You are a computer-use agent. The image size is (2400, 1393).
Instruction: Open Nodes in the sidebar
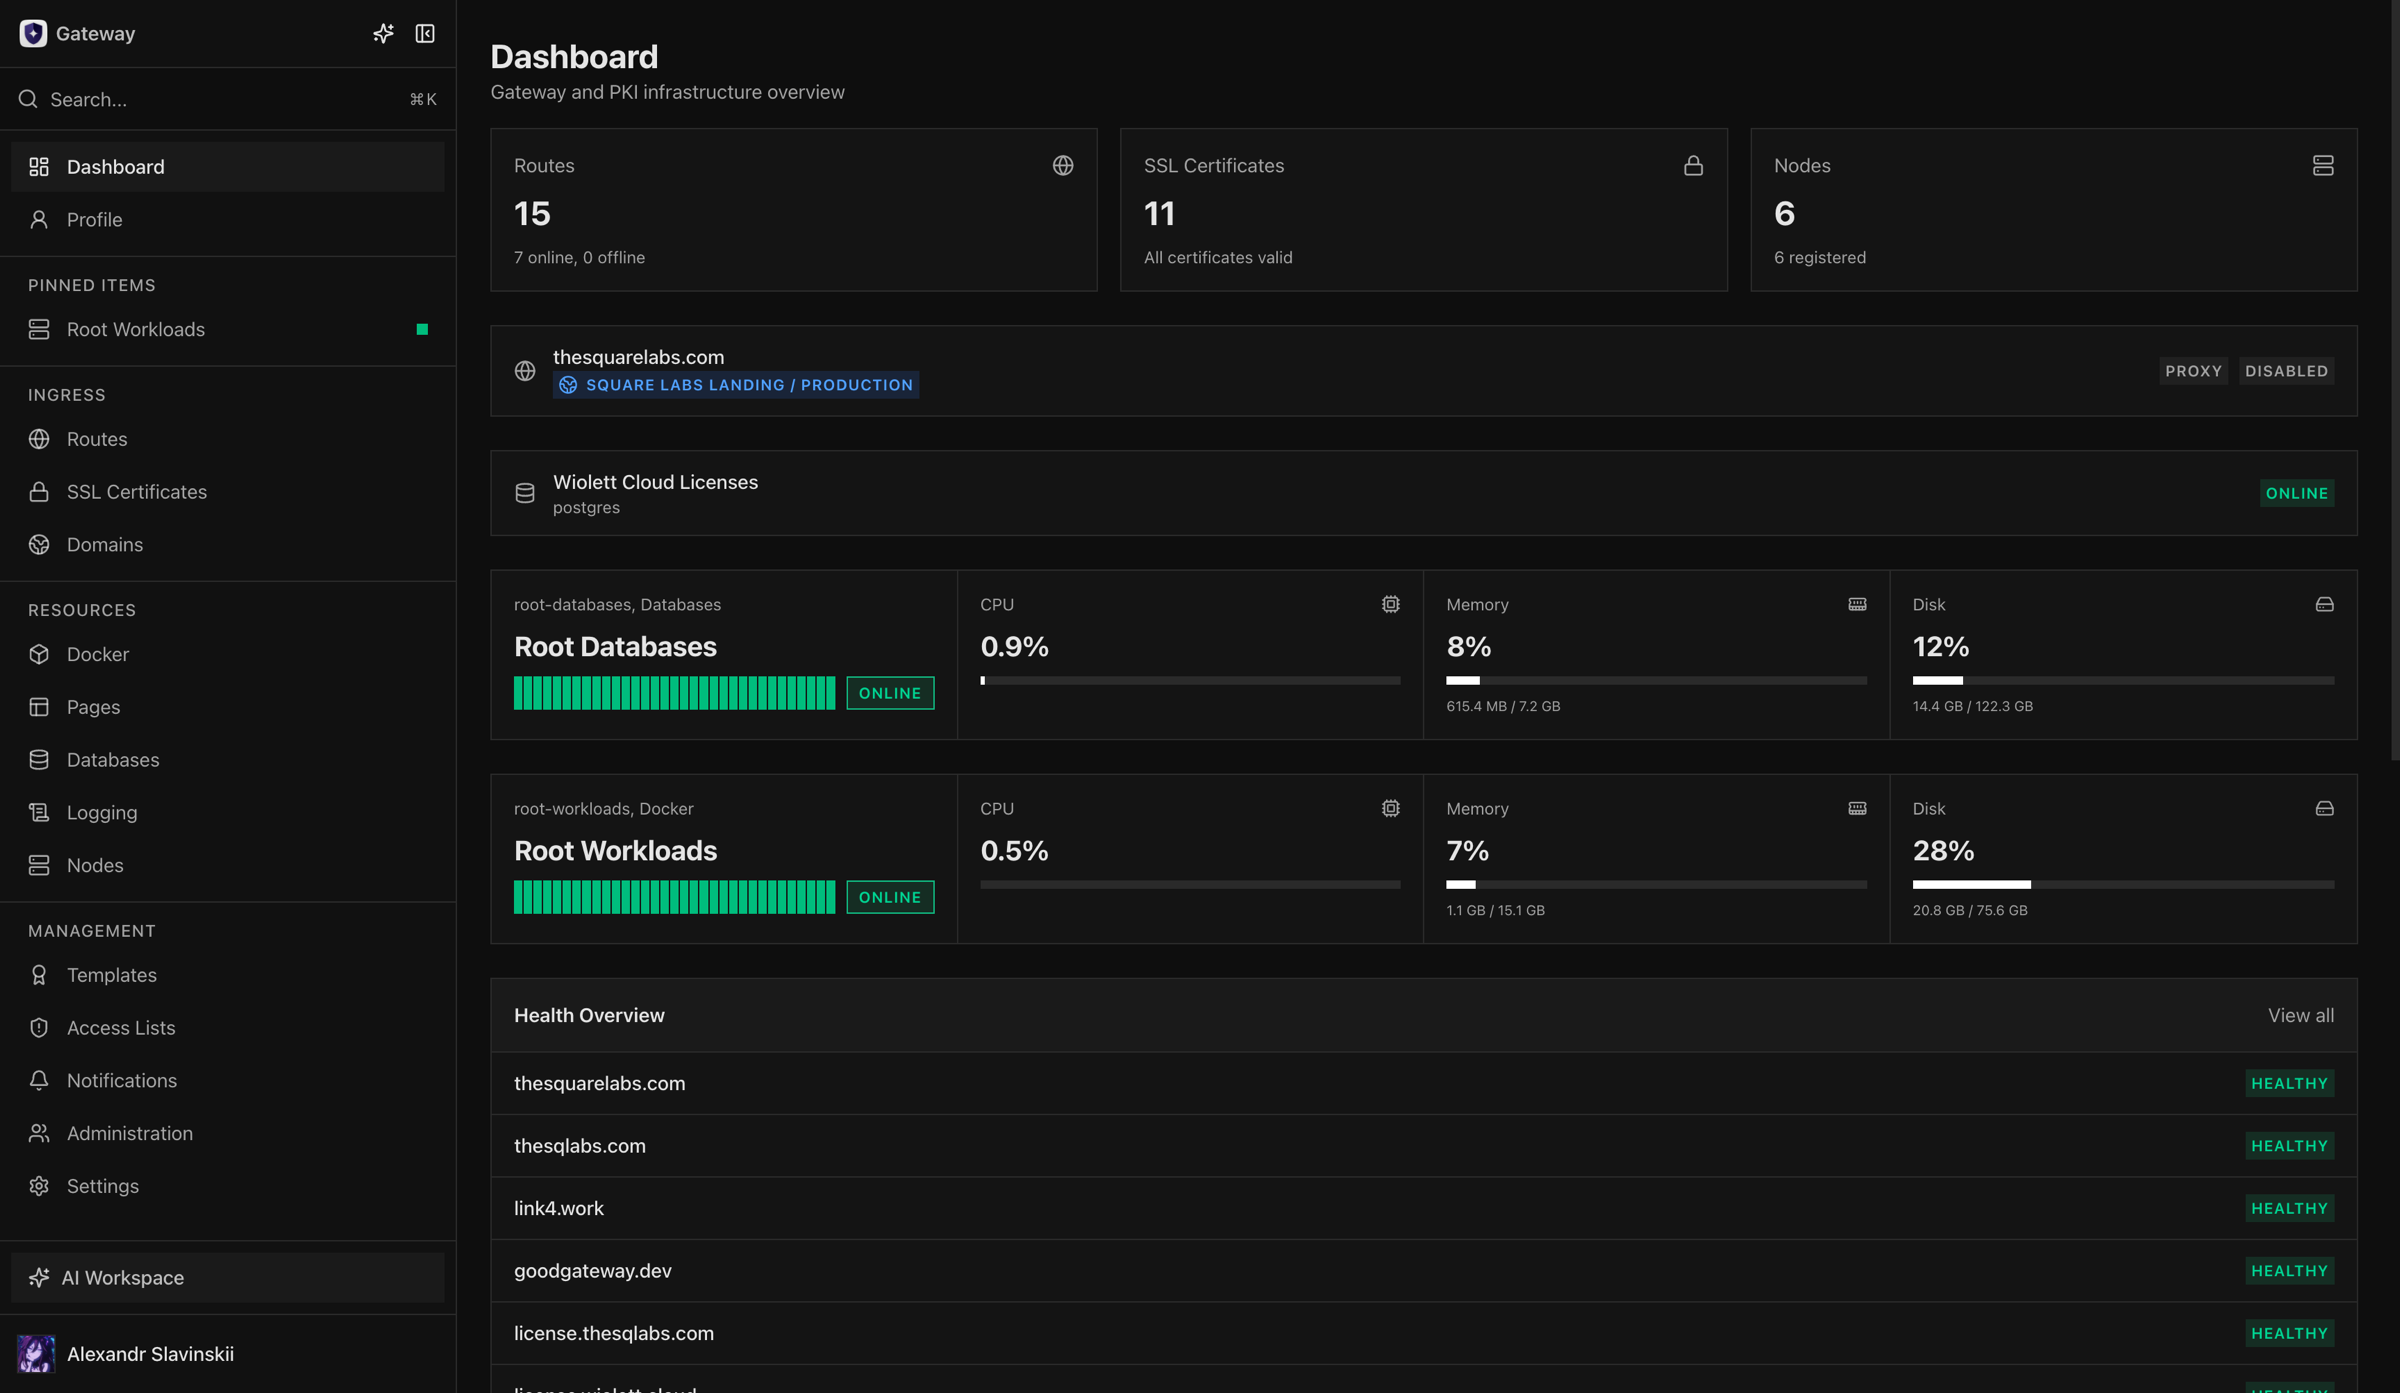pyautogui.click(x=228, y=866)
